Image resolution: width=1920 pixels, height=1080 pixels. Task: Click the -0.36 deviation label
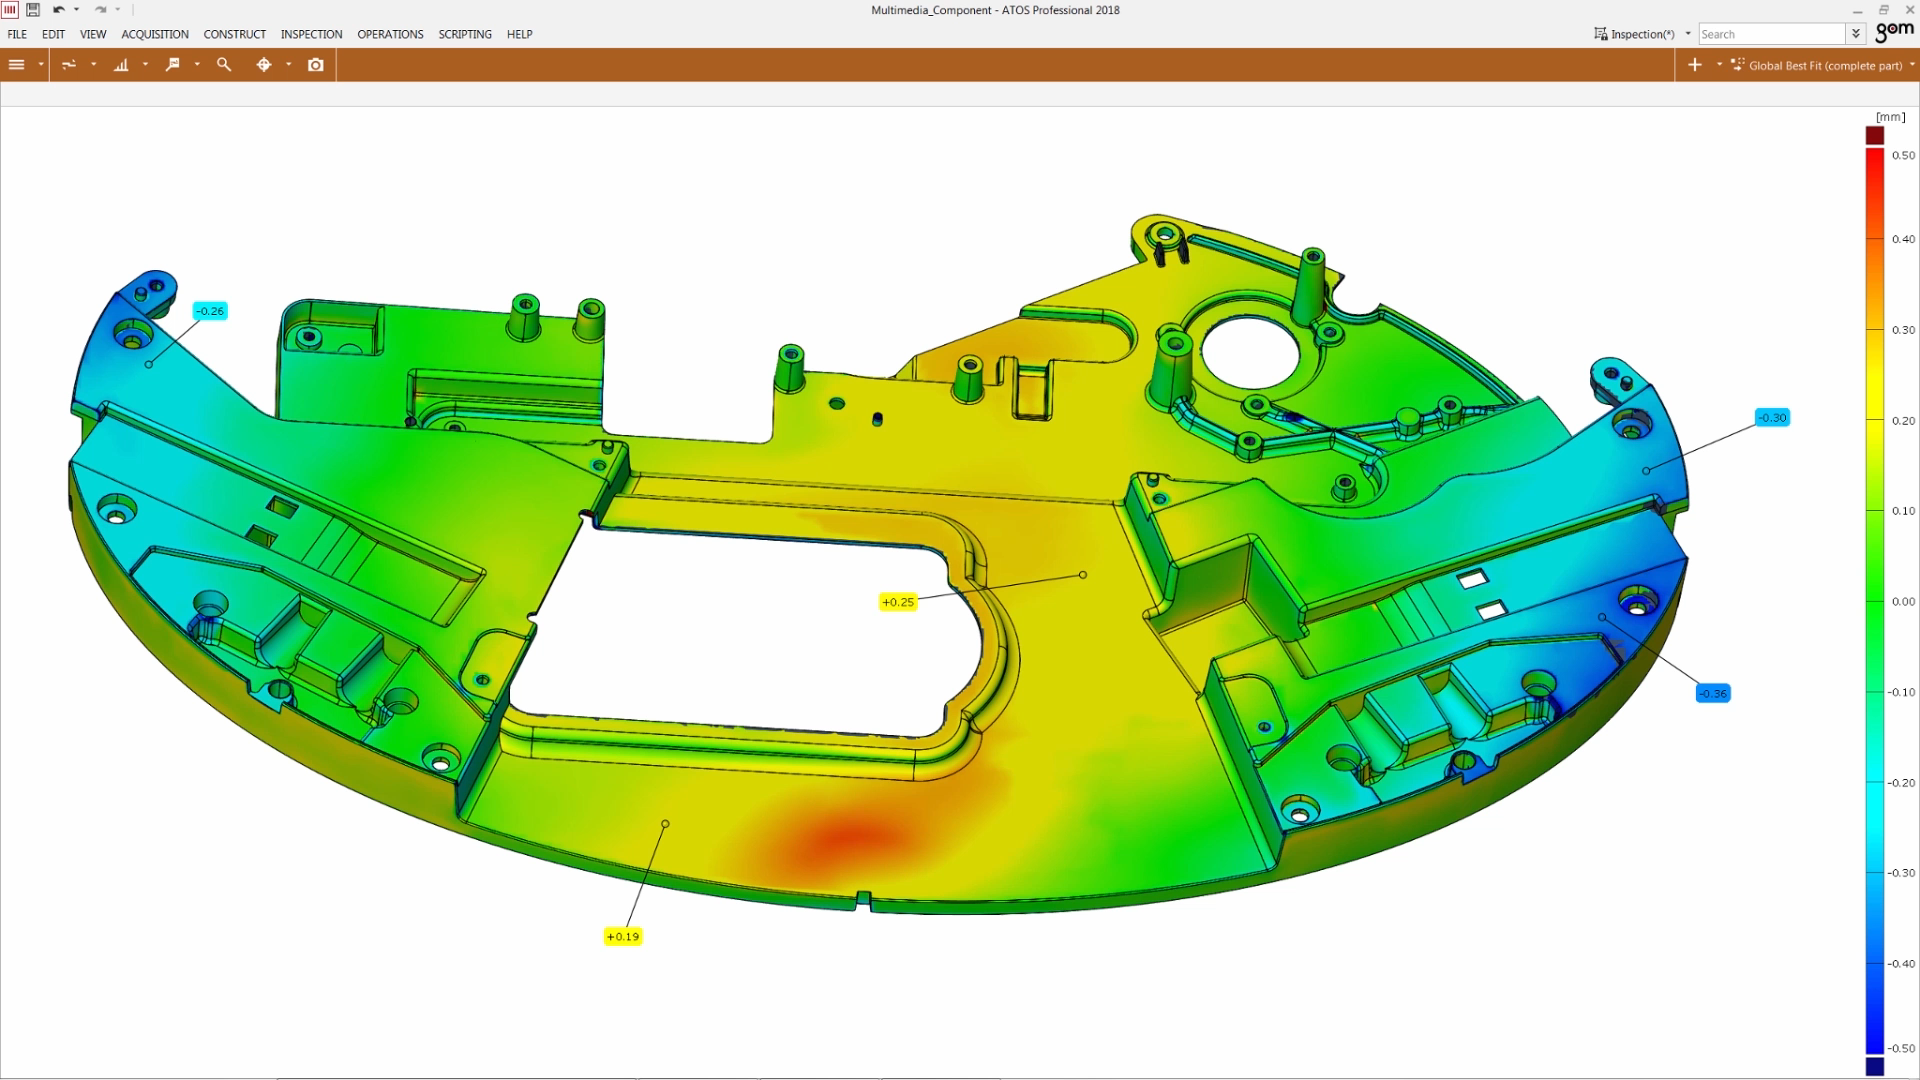click(x=1713, y=693)
